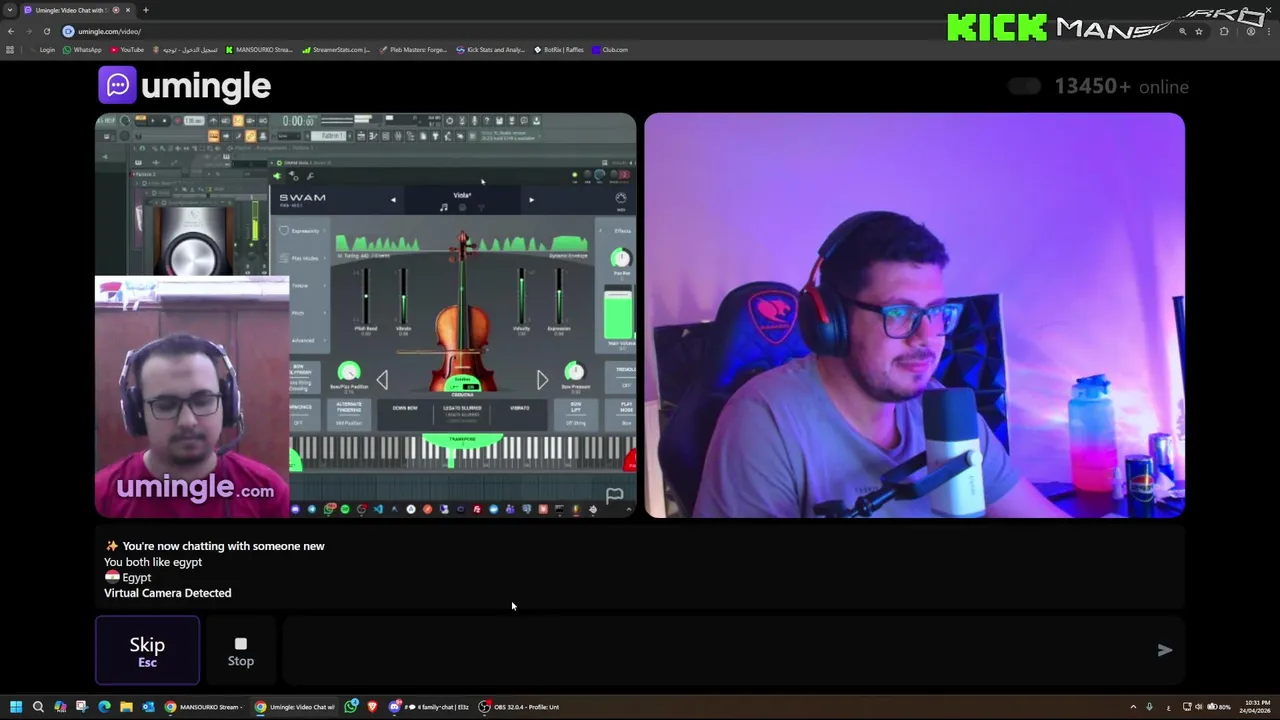The height and width of the screenshot is (720, 1280).
Task: Switch to MANSOURKO Stream Chrome window
Action: click(x=203, y=707)
